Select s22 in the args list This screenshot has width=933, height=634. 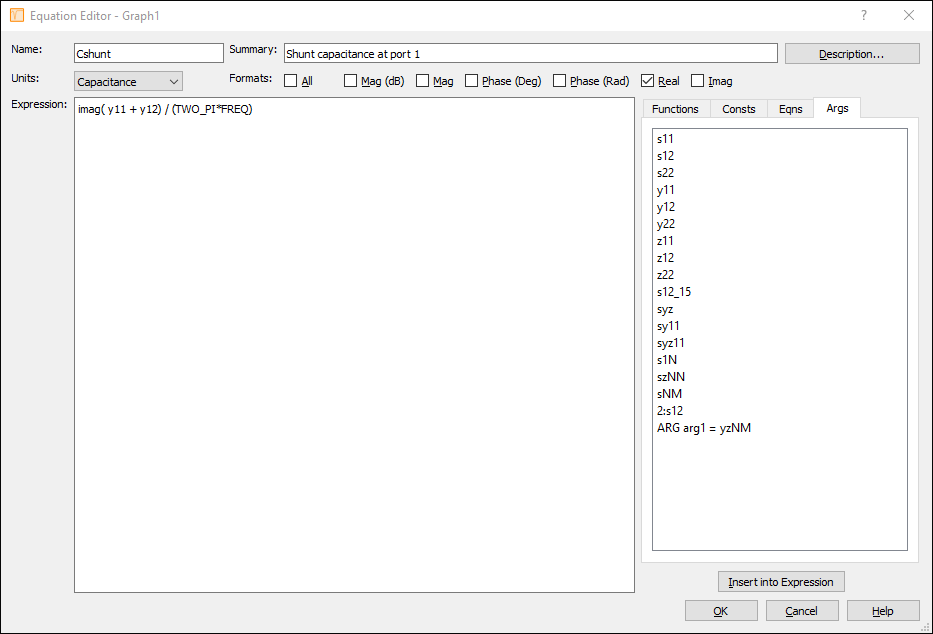point(665,172)
